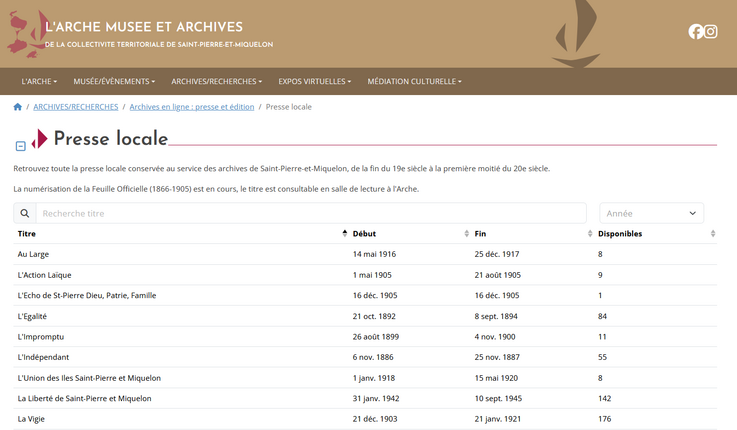Focus the Recherche titre search field
The width and height of the screenshot is (737, 430).
[310, 213]
